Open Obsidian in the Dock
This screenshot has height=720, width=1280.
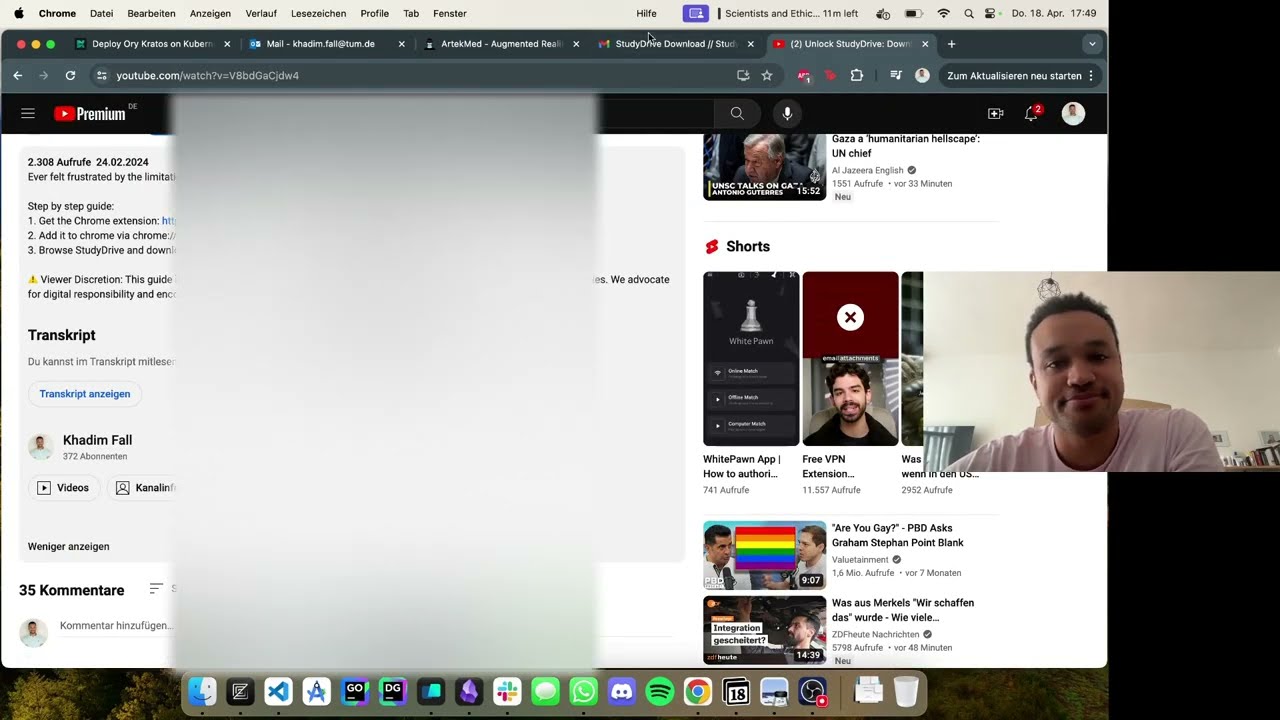tap(469, 691)
